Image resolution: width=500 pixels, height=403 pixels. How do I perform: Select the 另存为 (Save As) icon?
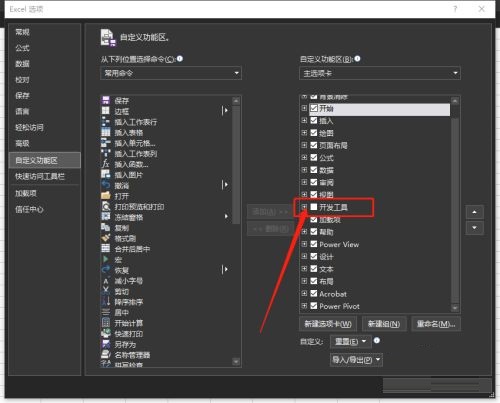coord(106,344)
